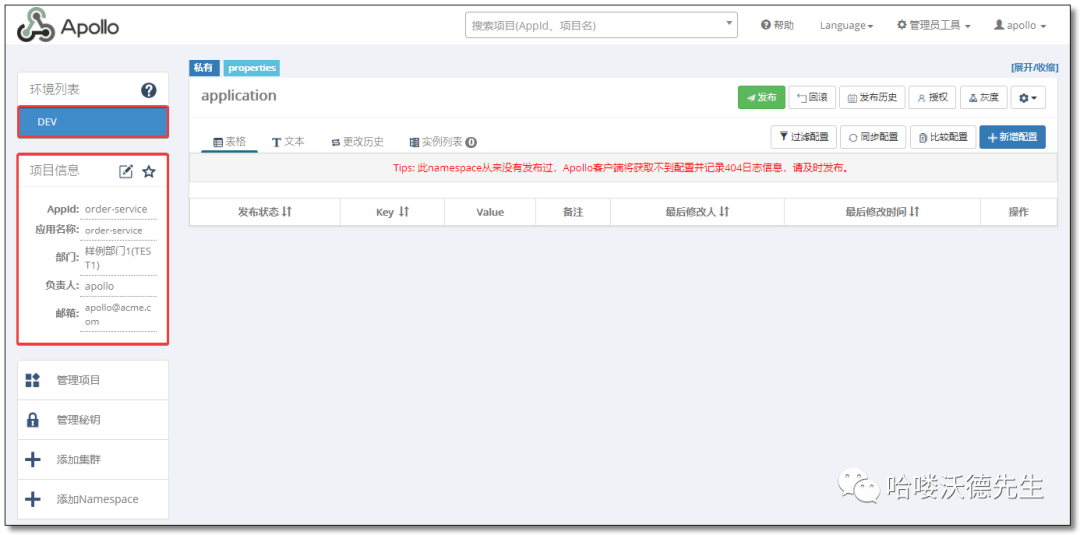Click the 备注 column header
Screen dimensions: 1080x535
(573, 212)
